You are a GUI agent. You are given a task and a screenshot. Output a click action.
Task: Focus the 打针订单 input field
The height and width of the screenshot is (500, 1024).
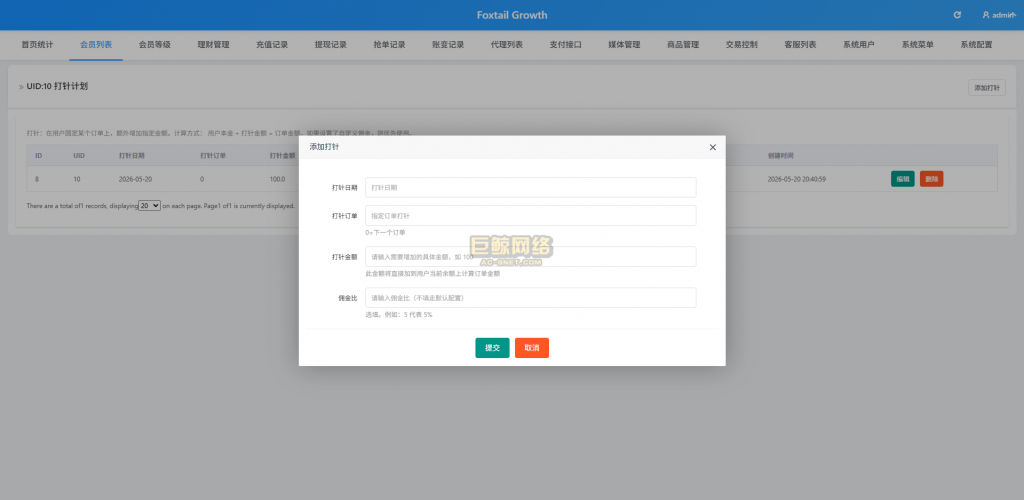pos(530,215)
